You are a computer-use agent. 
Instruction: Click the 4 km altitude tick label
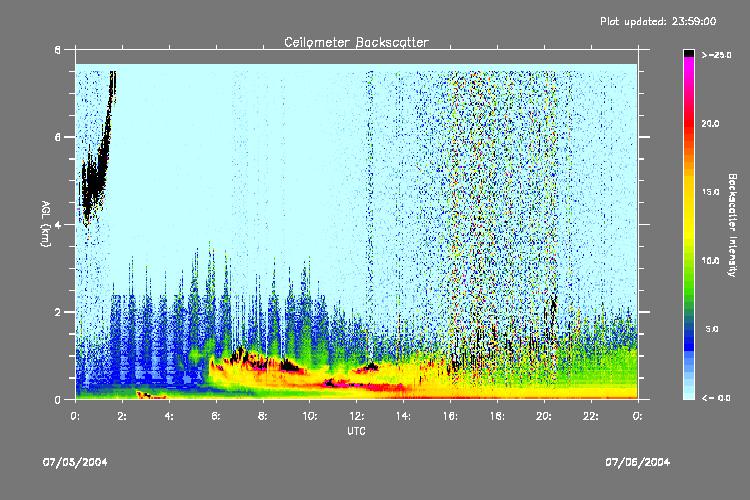[58, 224]
